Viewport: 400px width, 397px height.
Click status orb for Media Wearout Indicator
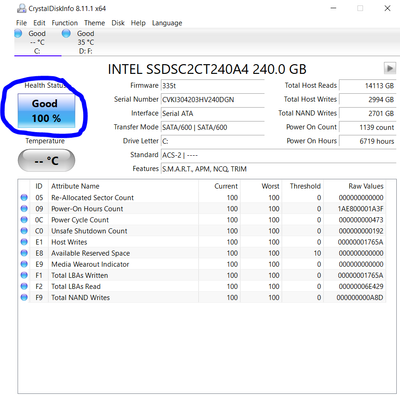click(x=24, y=264)
